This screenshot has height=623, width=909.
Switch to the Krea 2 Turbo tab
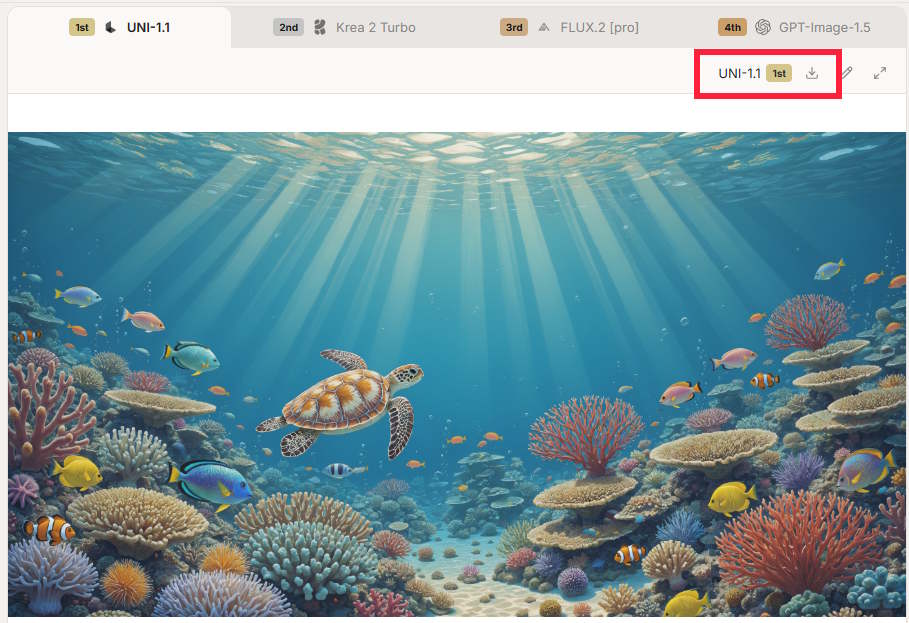point(344,27)
